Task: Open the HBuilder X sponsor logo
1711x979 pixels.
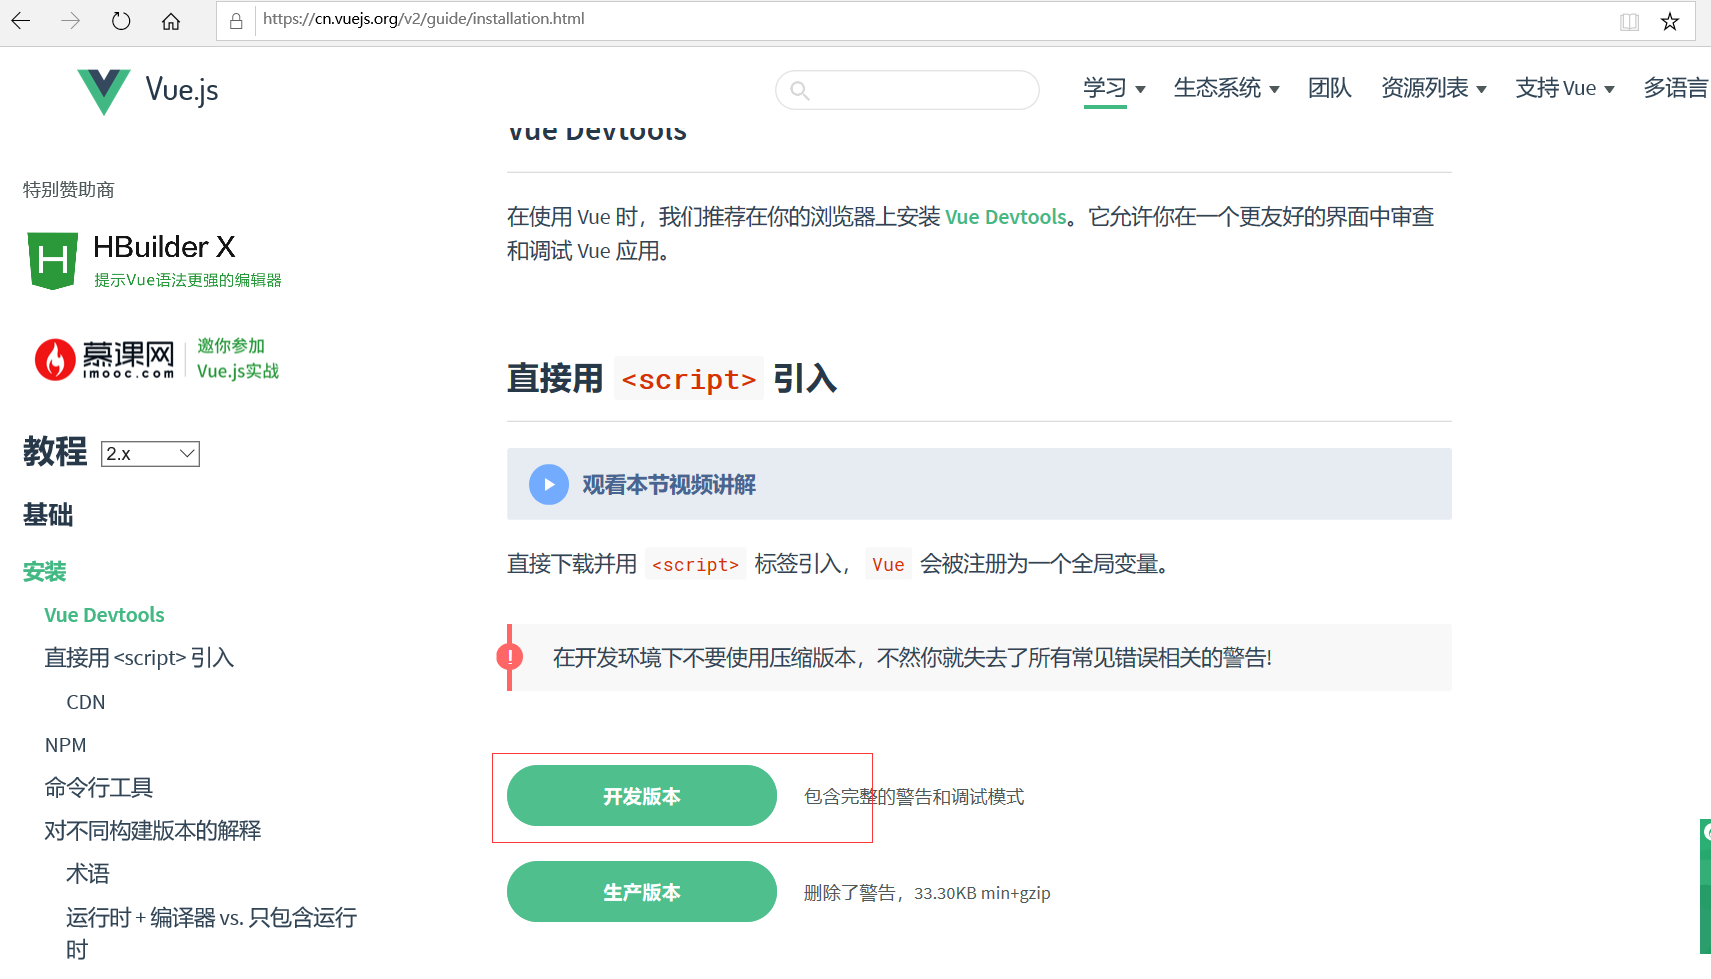Action: point(155,260)
